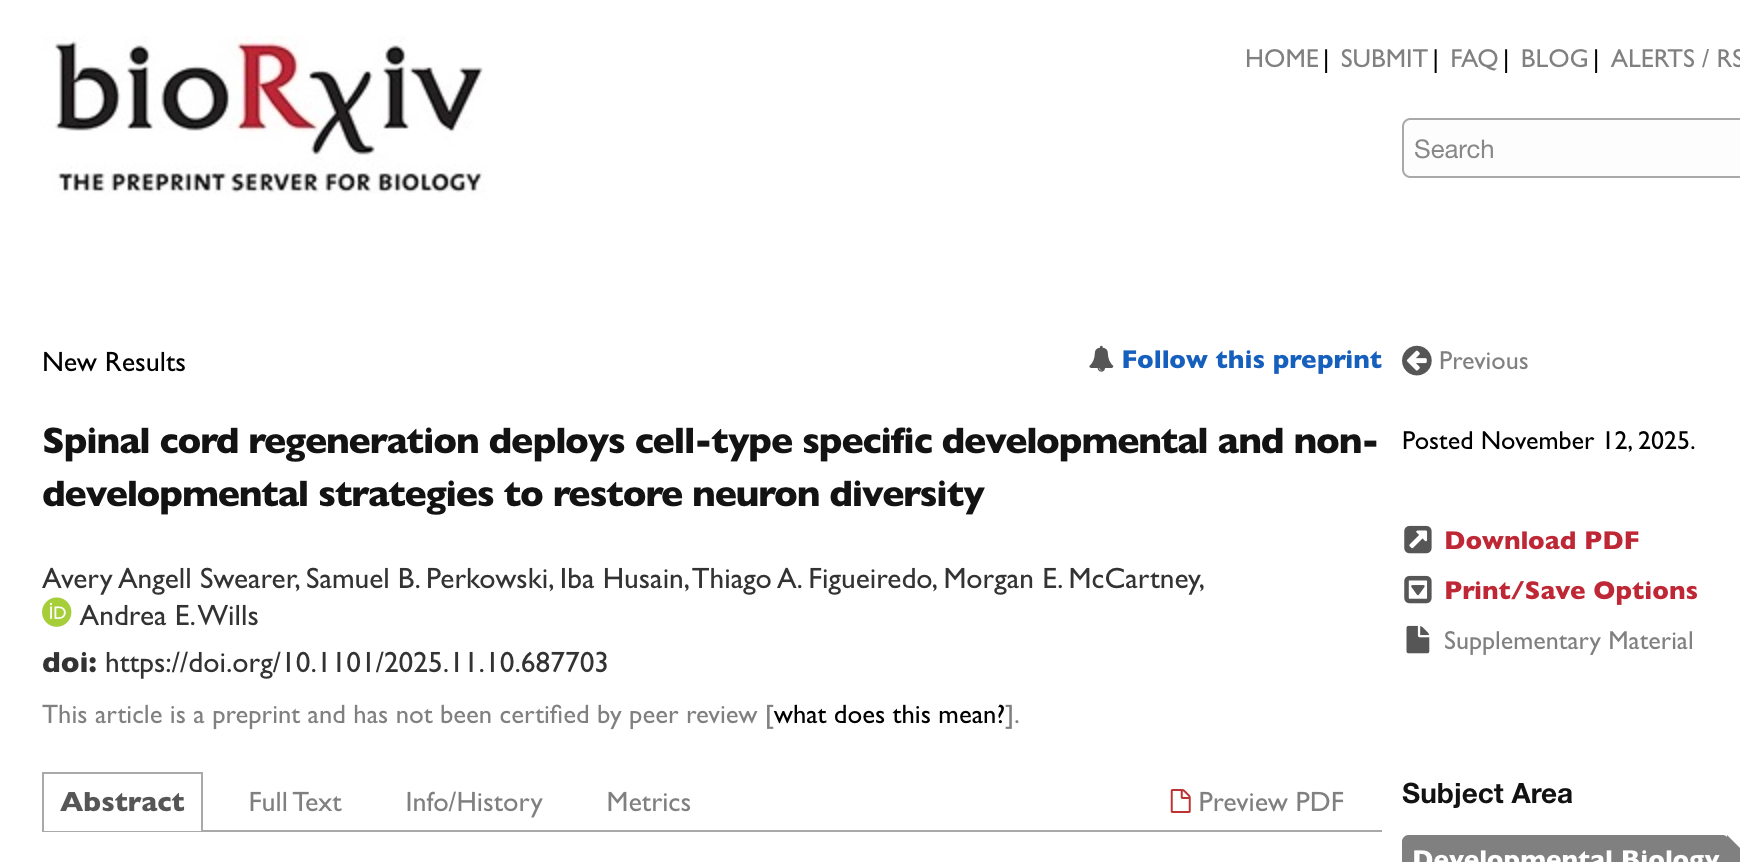Open the HOME navigation link
This screenshot has height=862, width=1740.
tap(1281, 59)
